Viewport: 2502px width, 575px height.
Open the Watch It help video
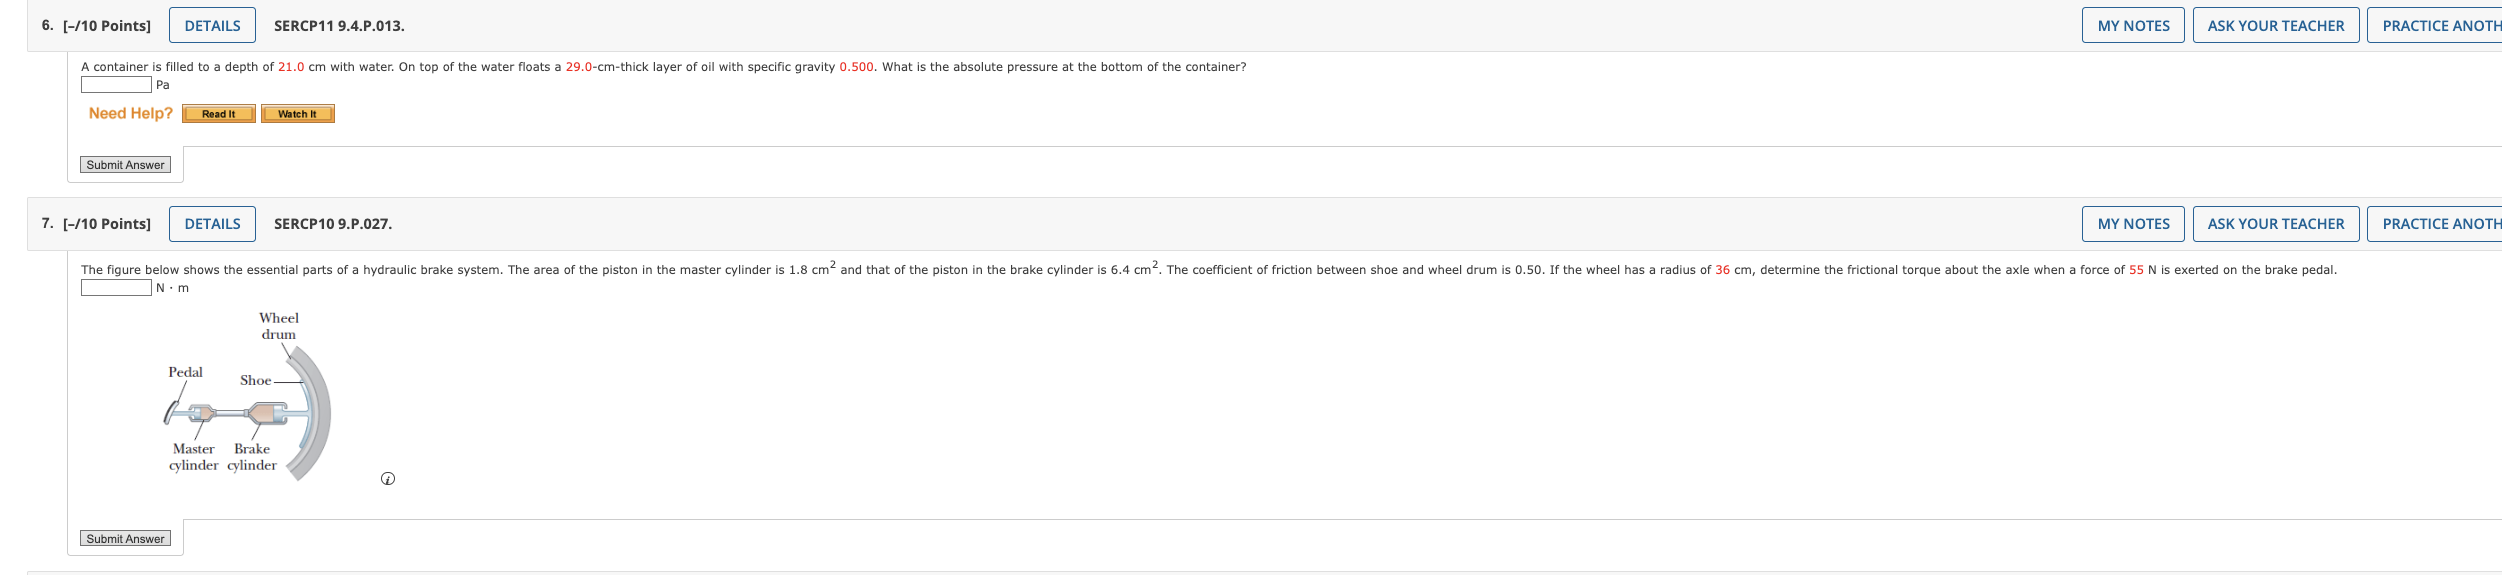tap(297, 114)
